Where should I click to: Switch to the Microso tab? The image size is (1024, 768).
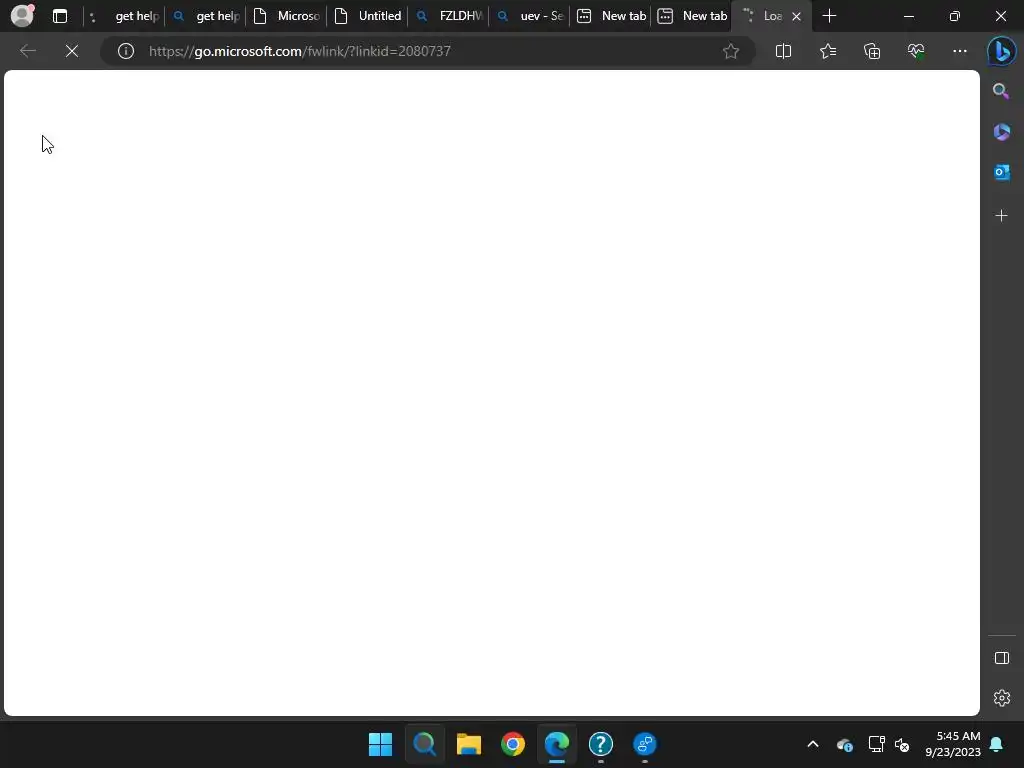click(x=287, y=16)
